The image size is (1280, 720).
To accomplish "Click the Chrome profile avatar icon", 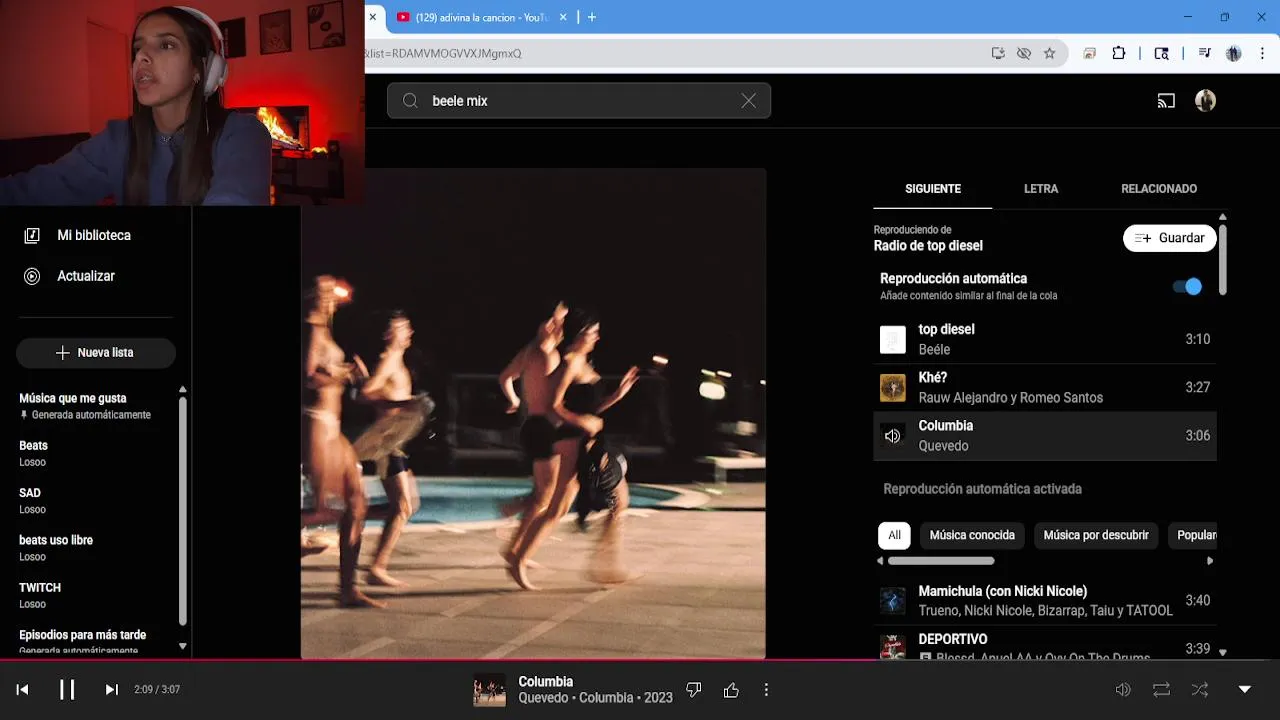I will click(x=1234, y=53).
